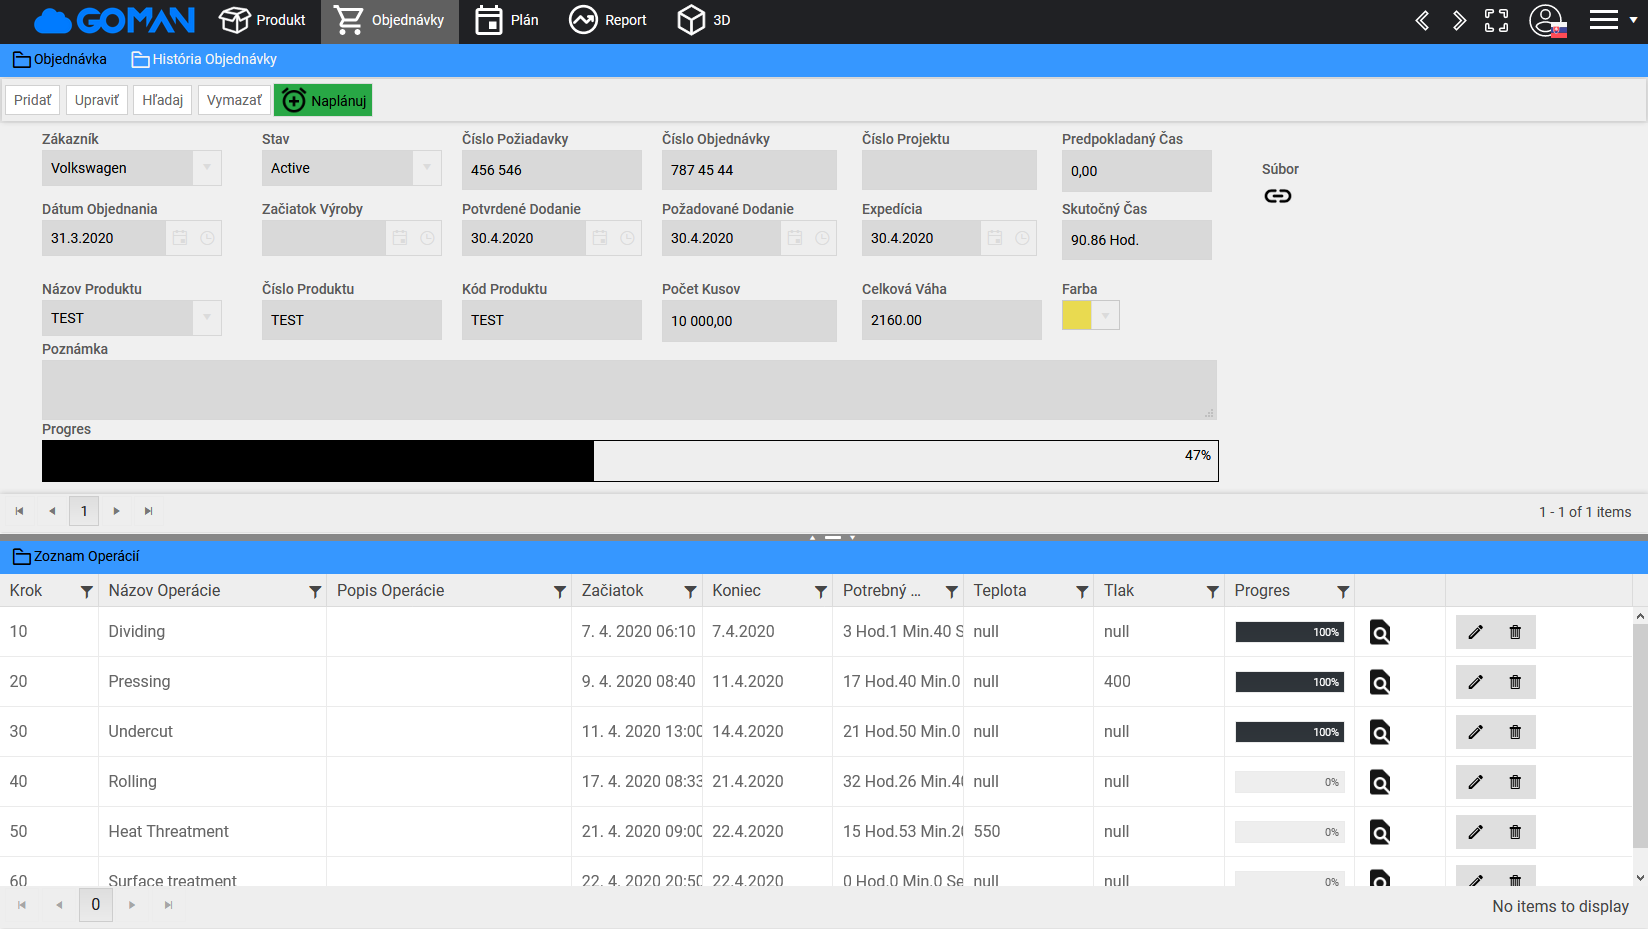The image size is (1648, 929).
Task: Click into the Poznámka text area
Action: coord(628,389)
